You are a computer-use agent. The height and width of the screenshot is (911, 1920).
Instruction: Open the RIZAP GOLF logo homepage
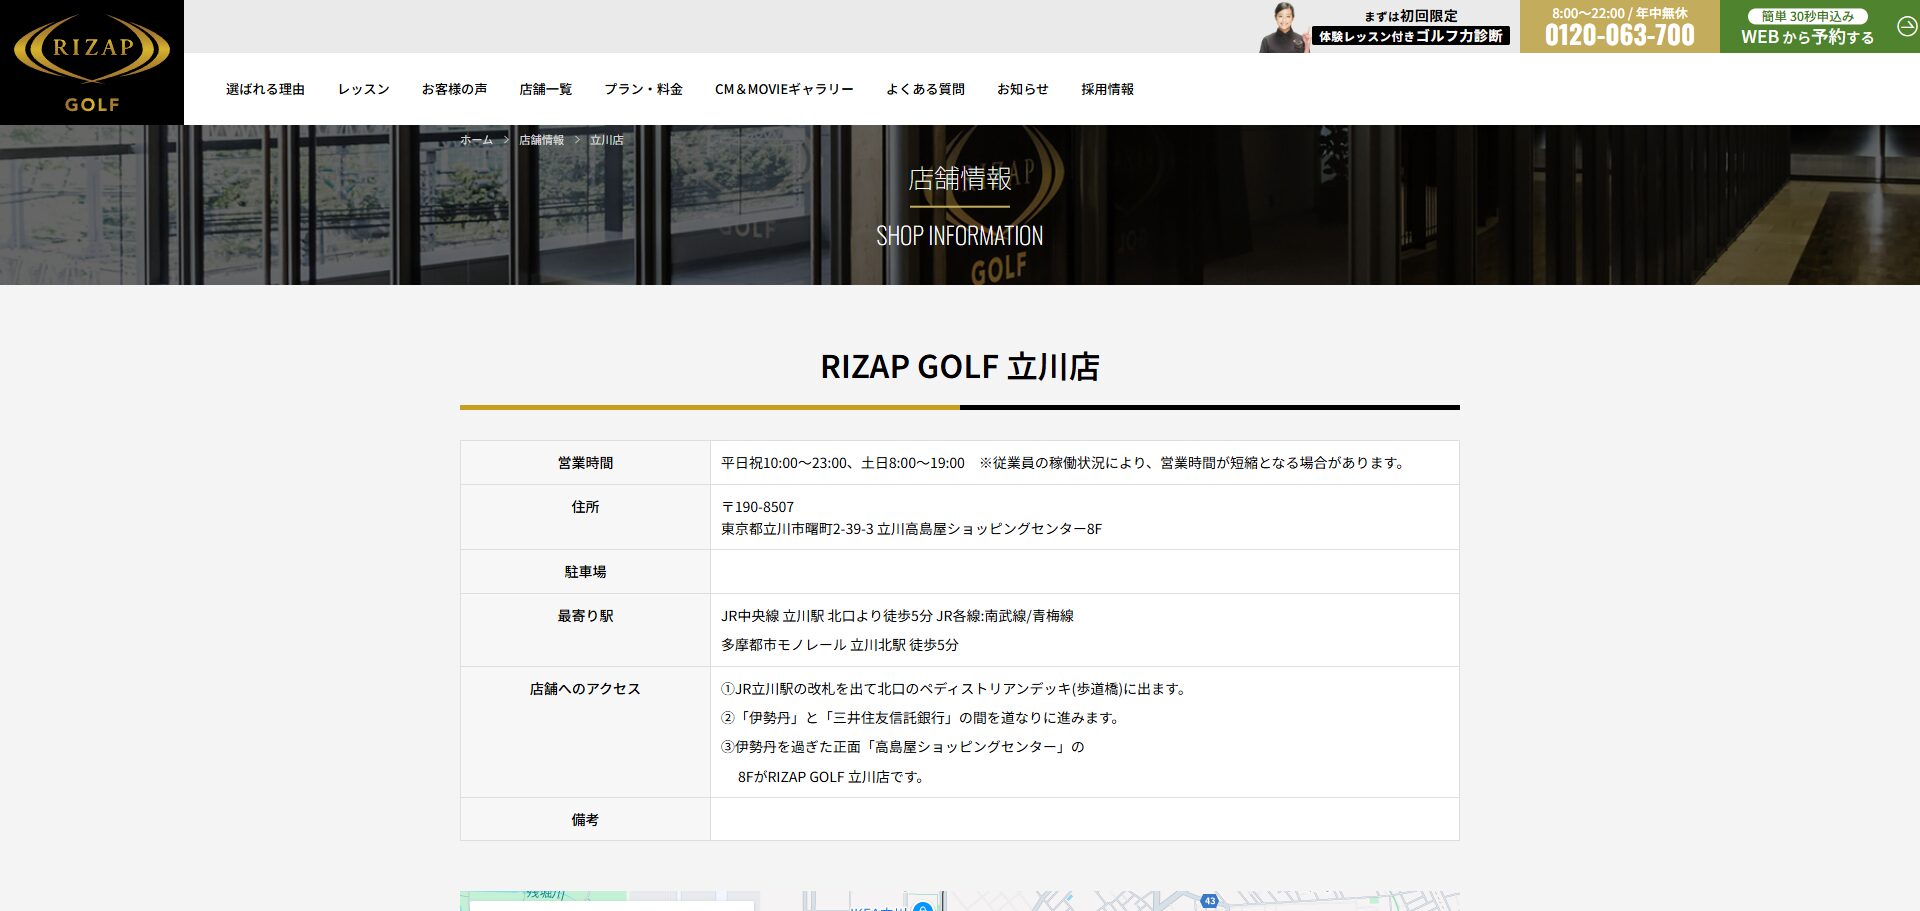92,62
